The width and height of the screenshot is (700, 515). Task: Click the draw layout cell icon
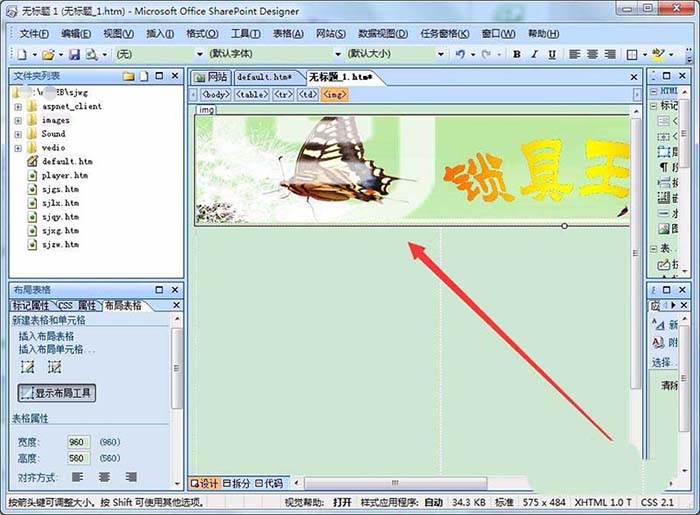[x=54, y=368]
